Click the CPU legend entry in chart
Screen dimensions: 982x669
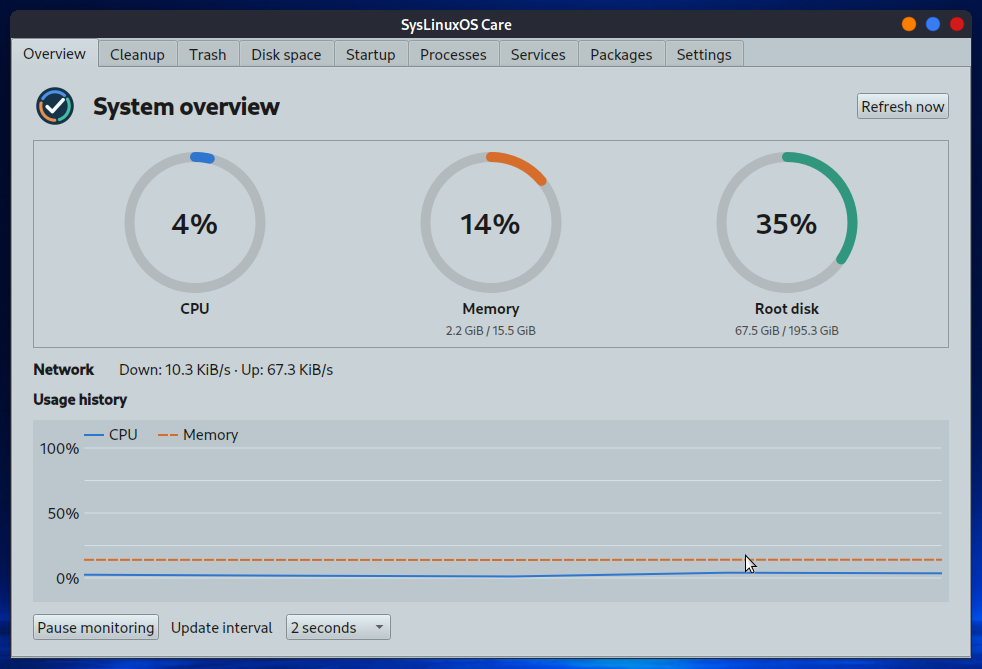[111, 435]
